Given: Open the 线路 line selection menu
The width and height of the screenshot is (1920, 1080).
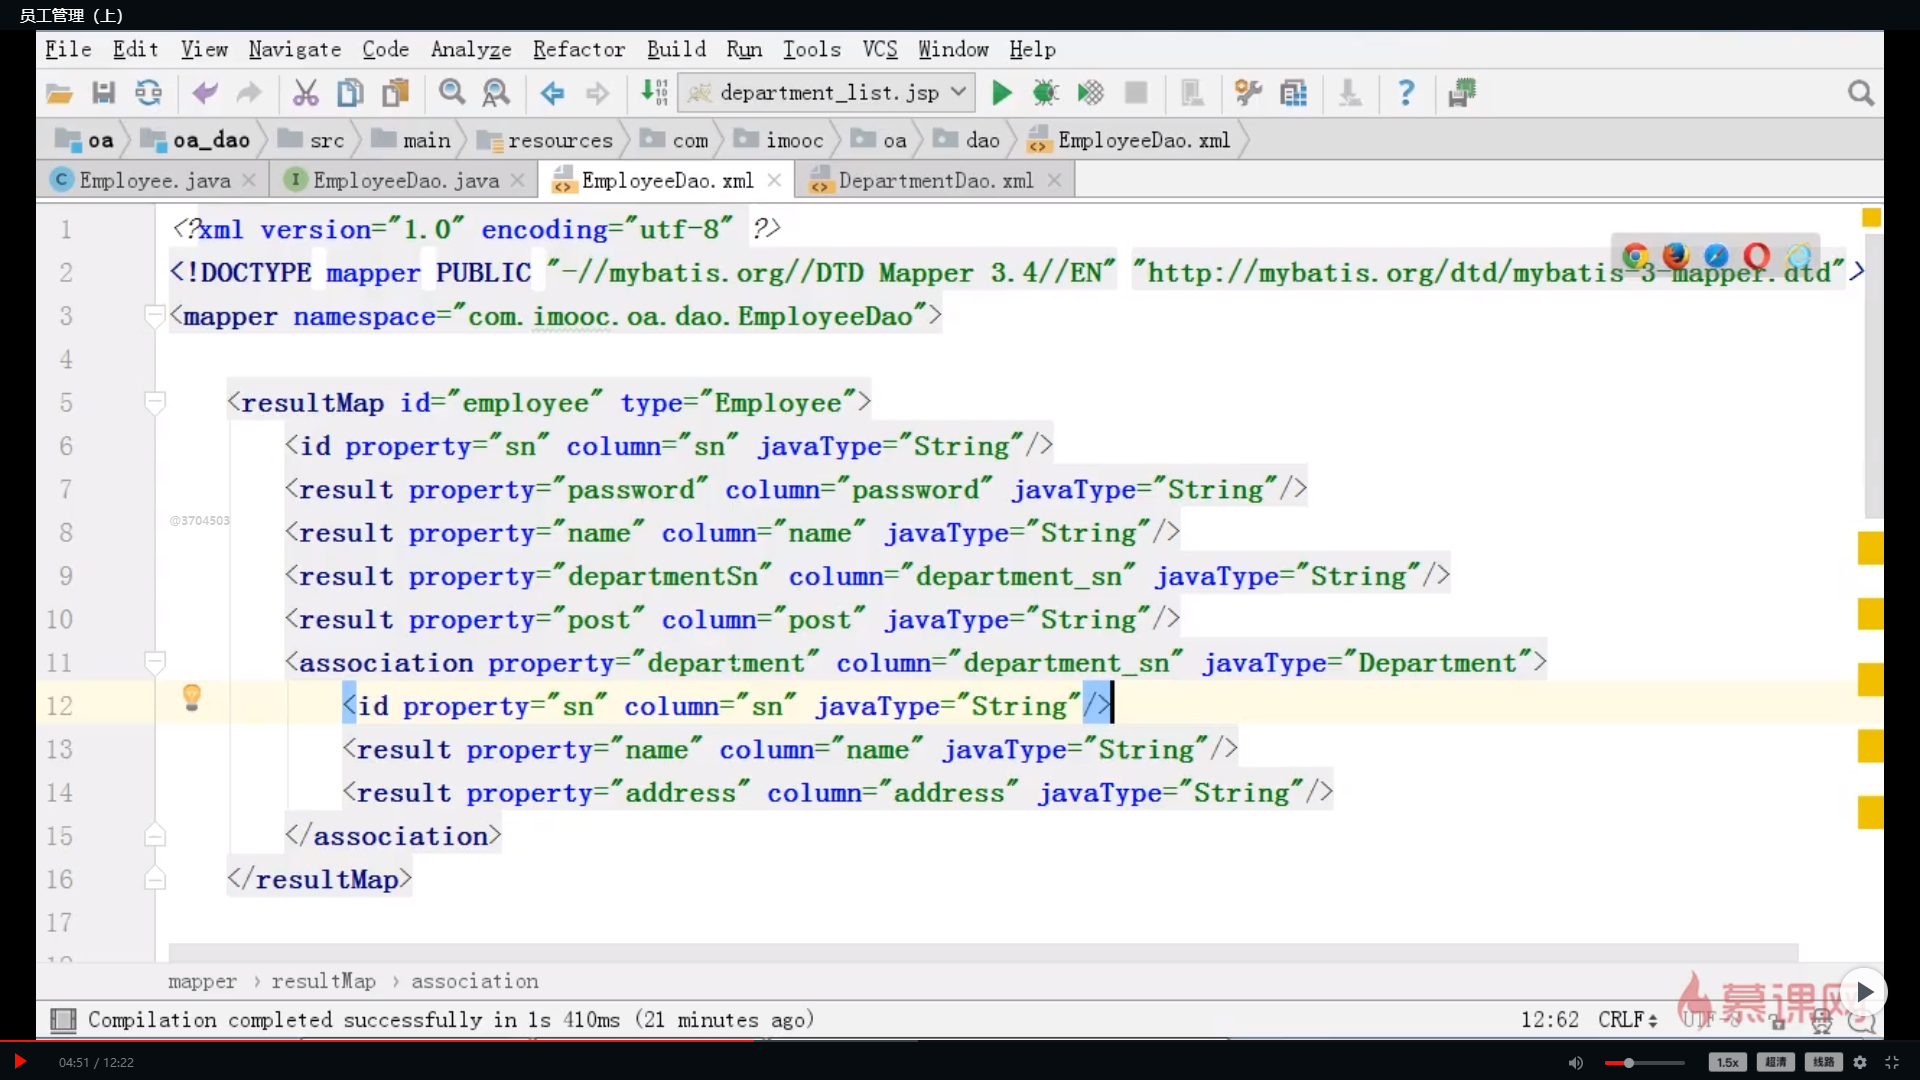Looking at the screenshot, I should point(1823,1062).
